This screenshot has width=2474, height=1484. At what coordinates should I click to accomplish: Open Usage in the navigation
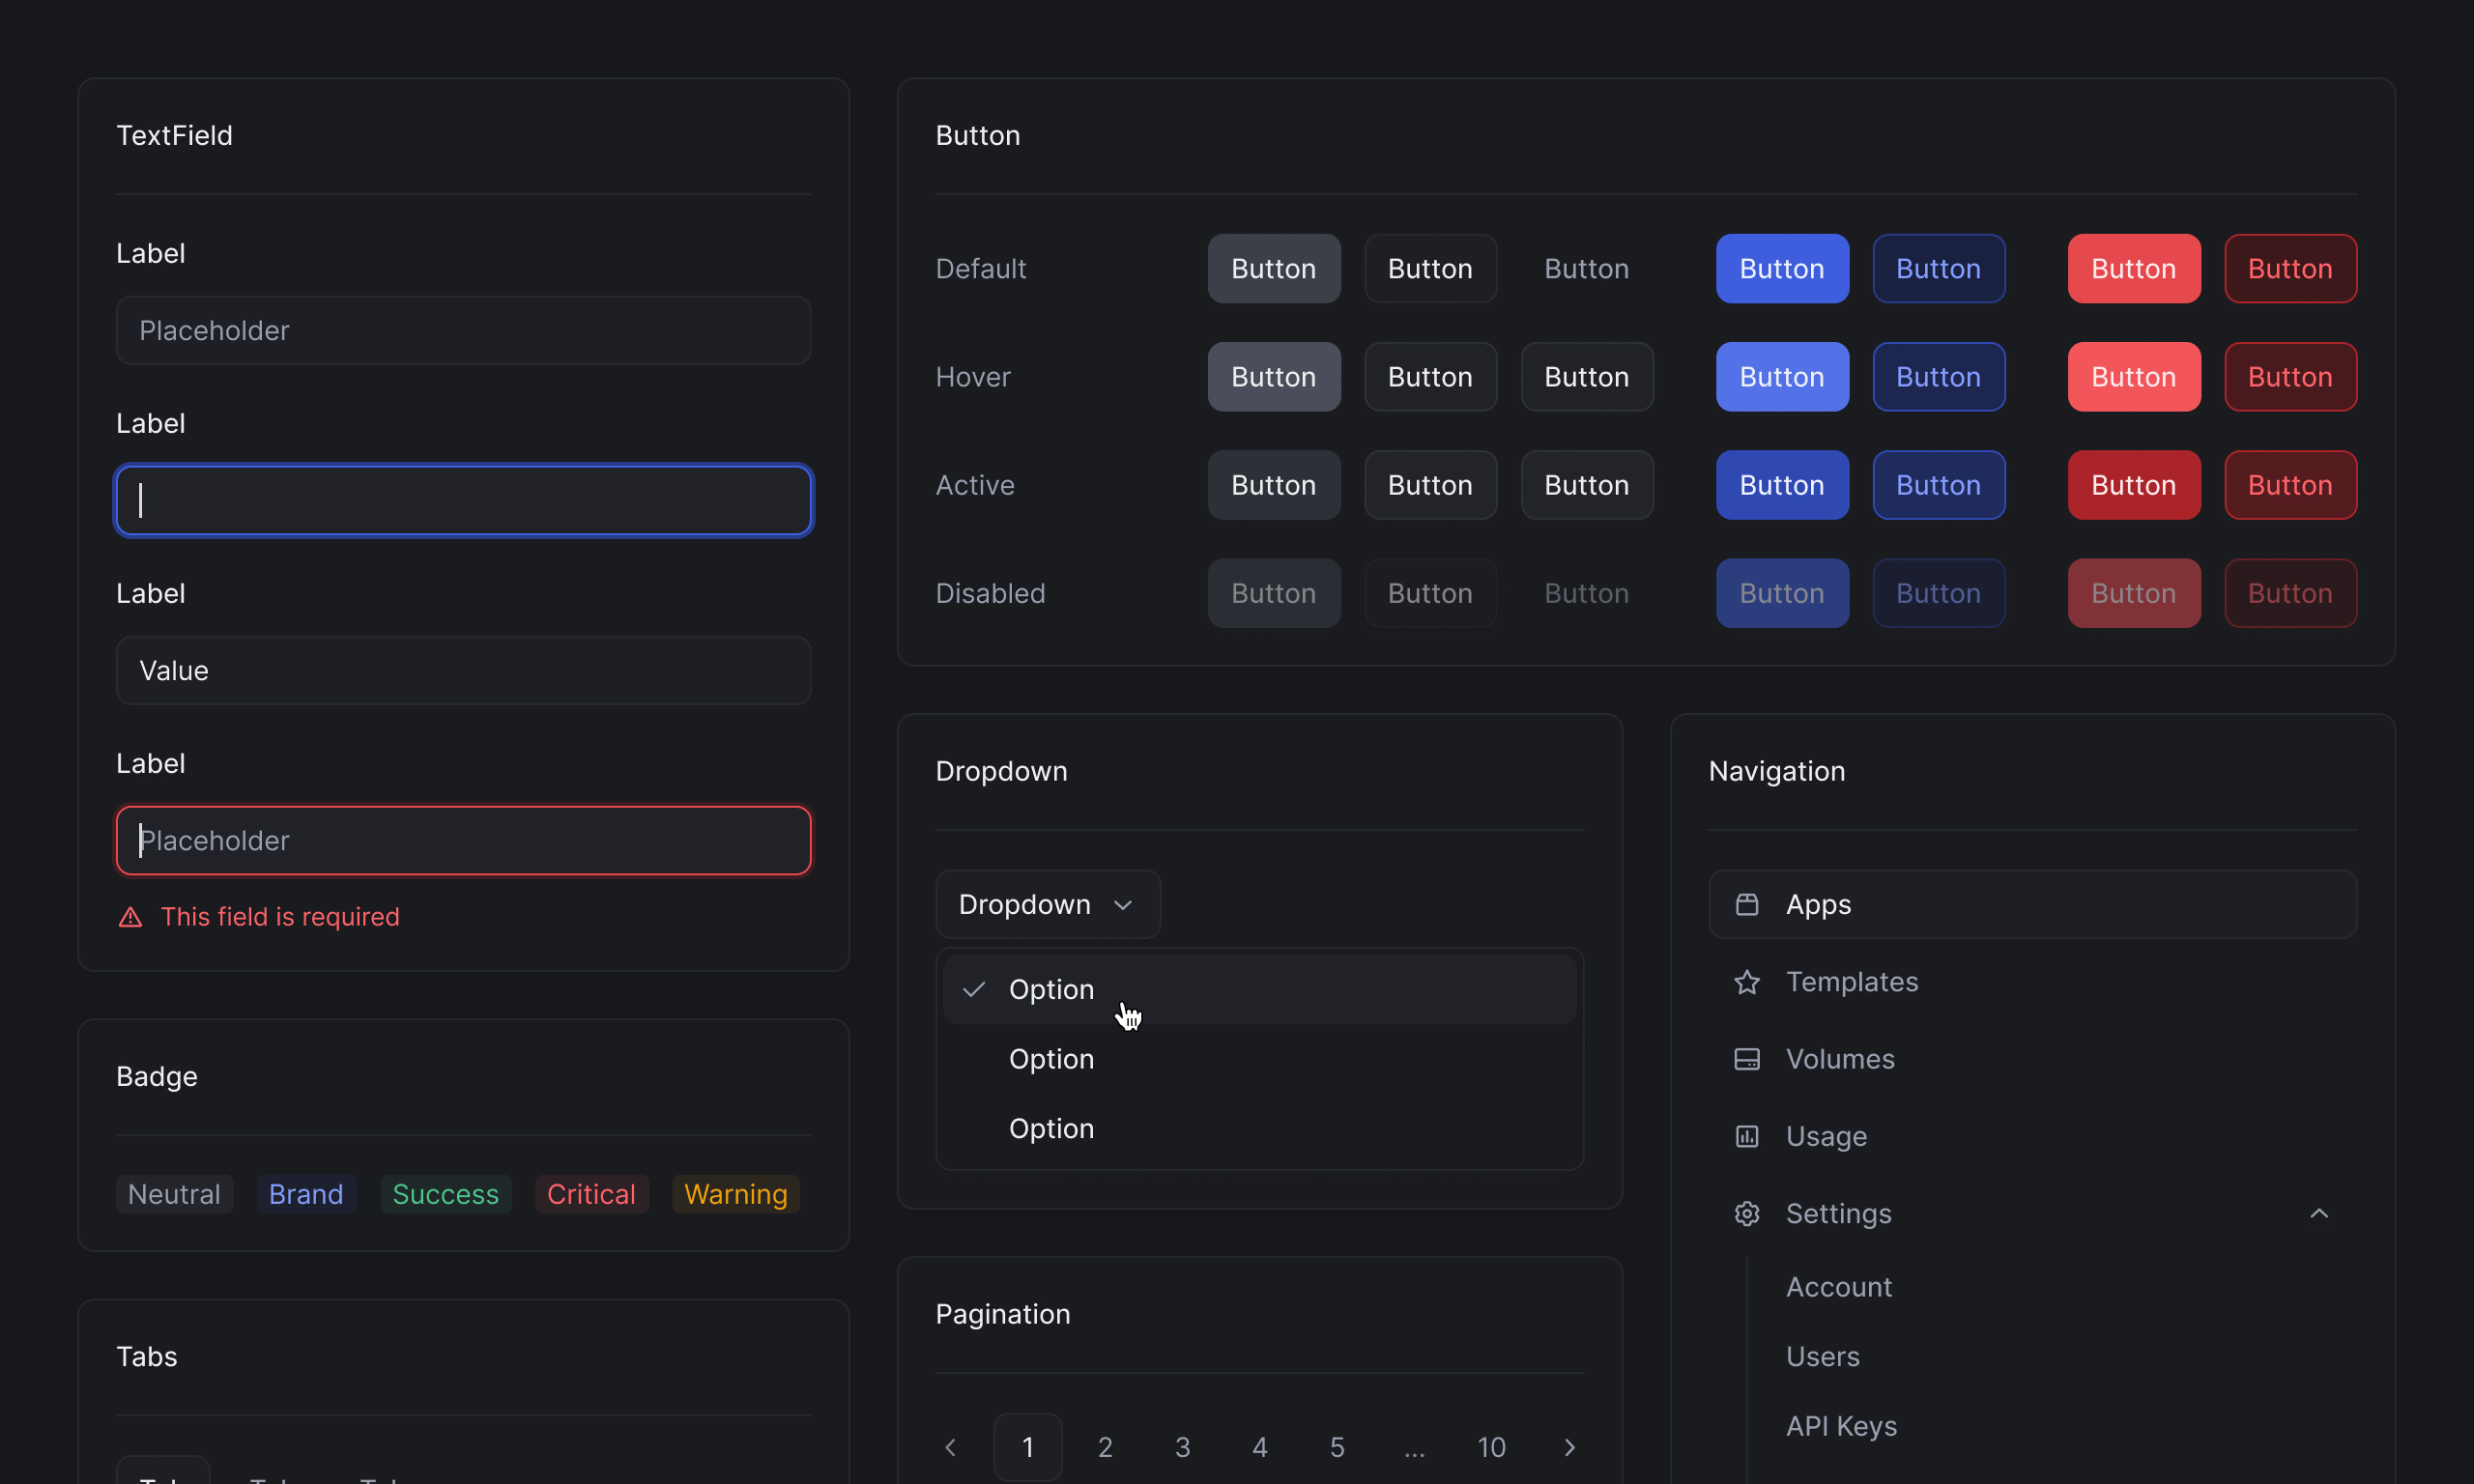(x=2032, y=1136)
